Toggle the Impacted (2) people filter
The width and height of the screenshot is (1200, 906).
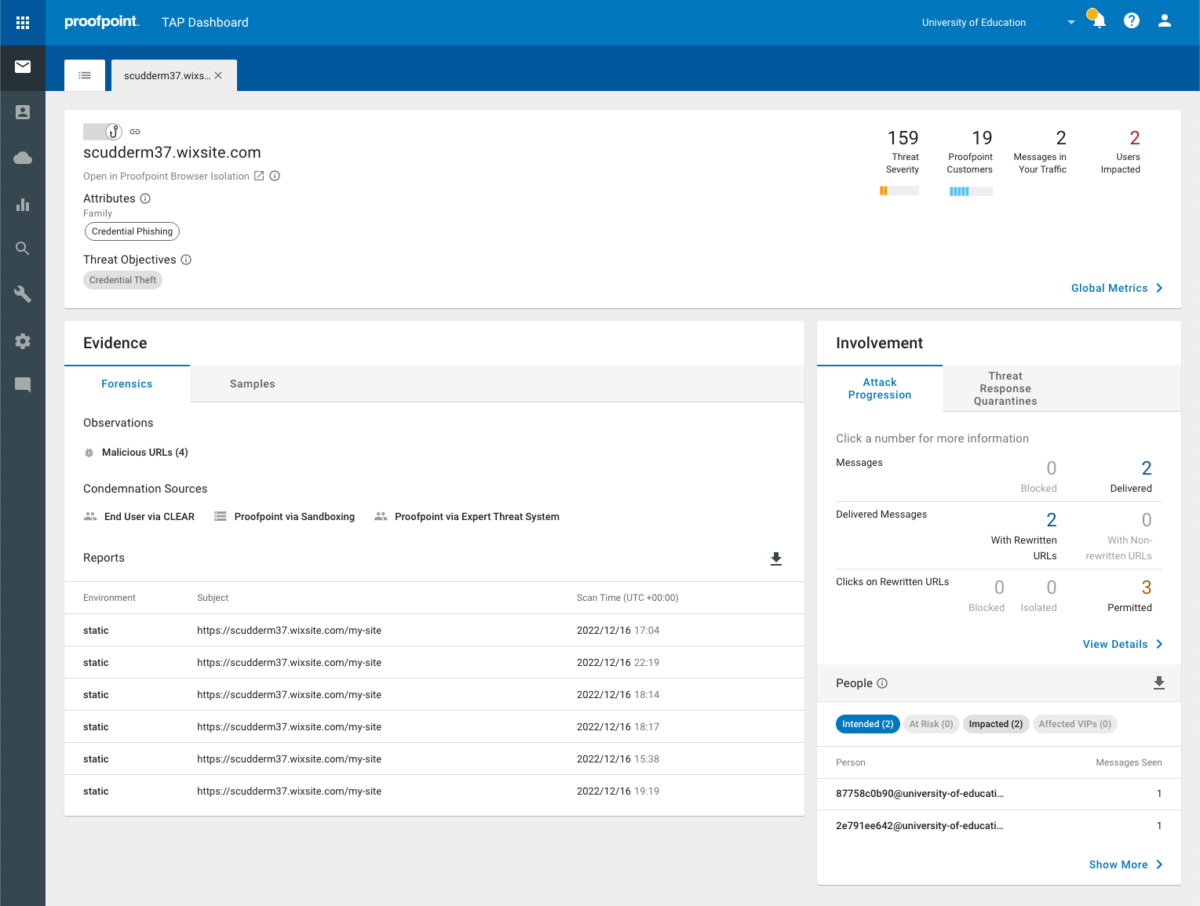pos(996,723)
